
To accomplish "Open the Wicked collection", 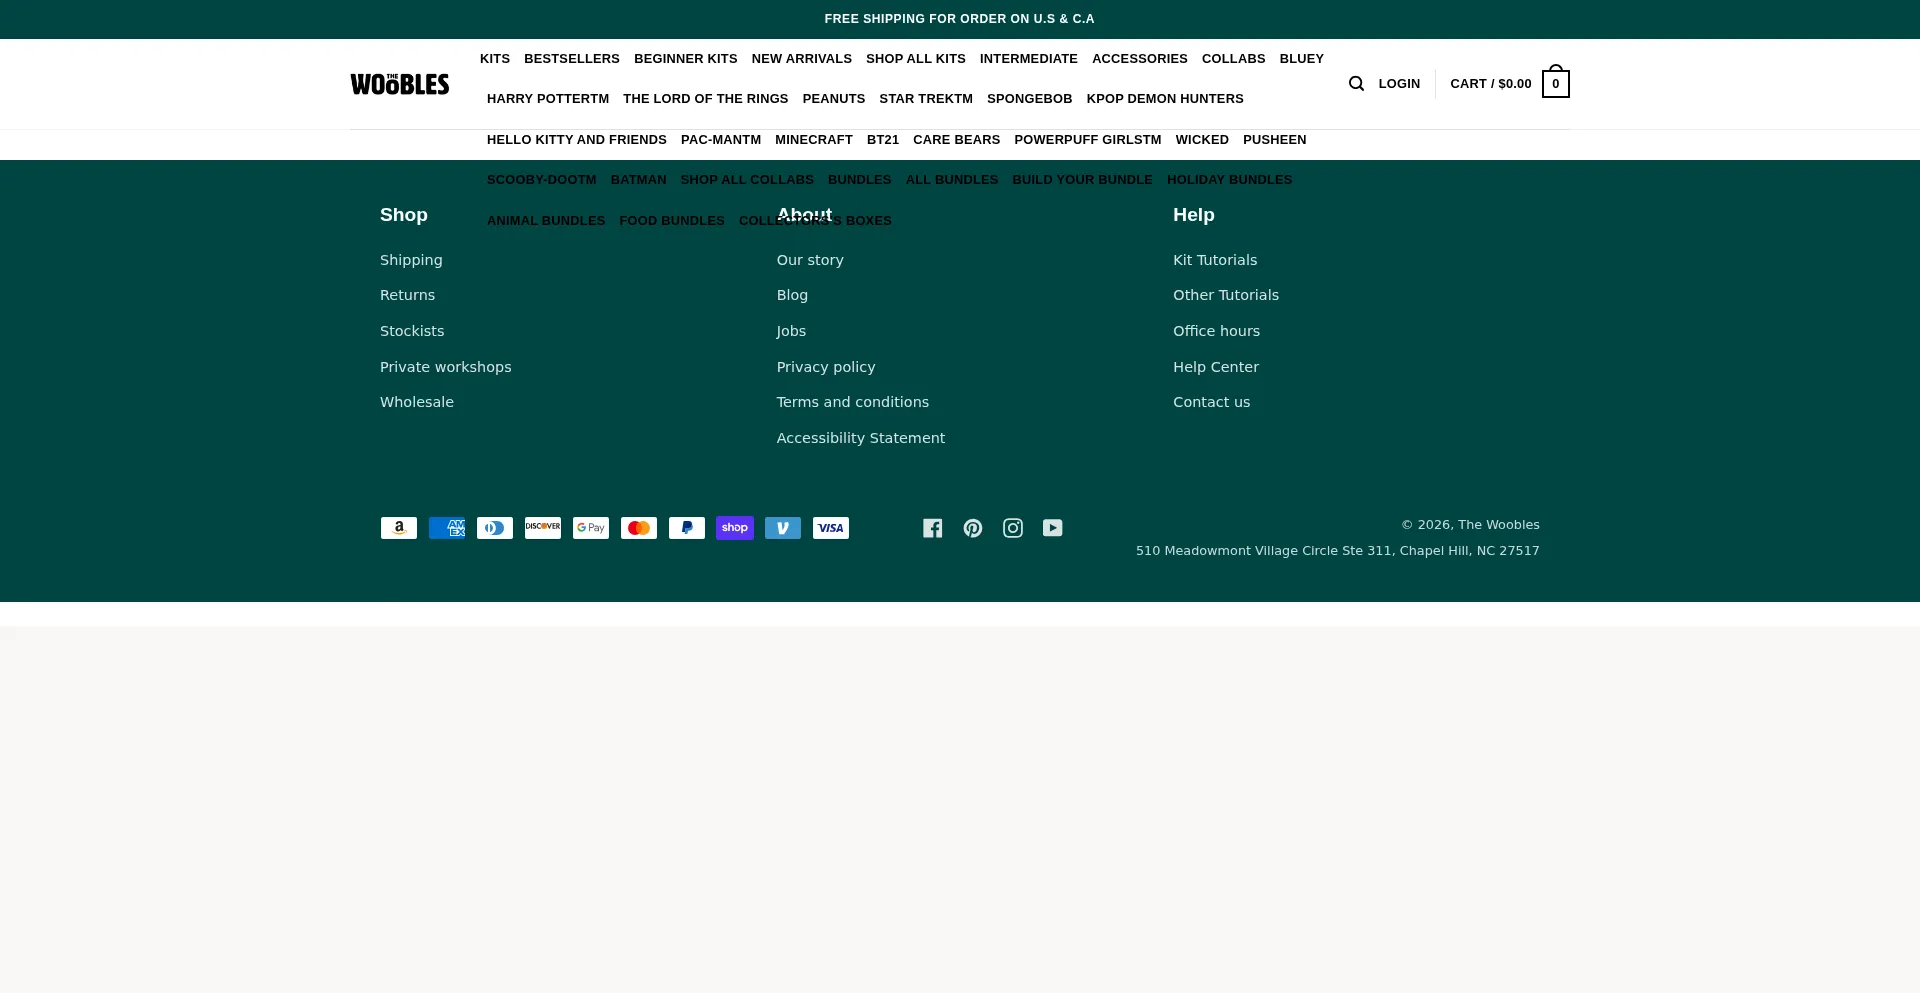I will (1202, 140).
